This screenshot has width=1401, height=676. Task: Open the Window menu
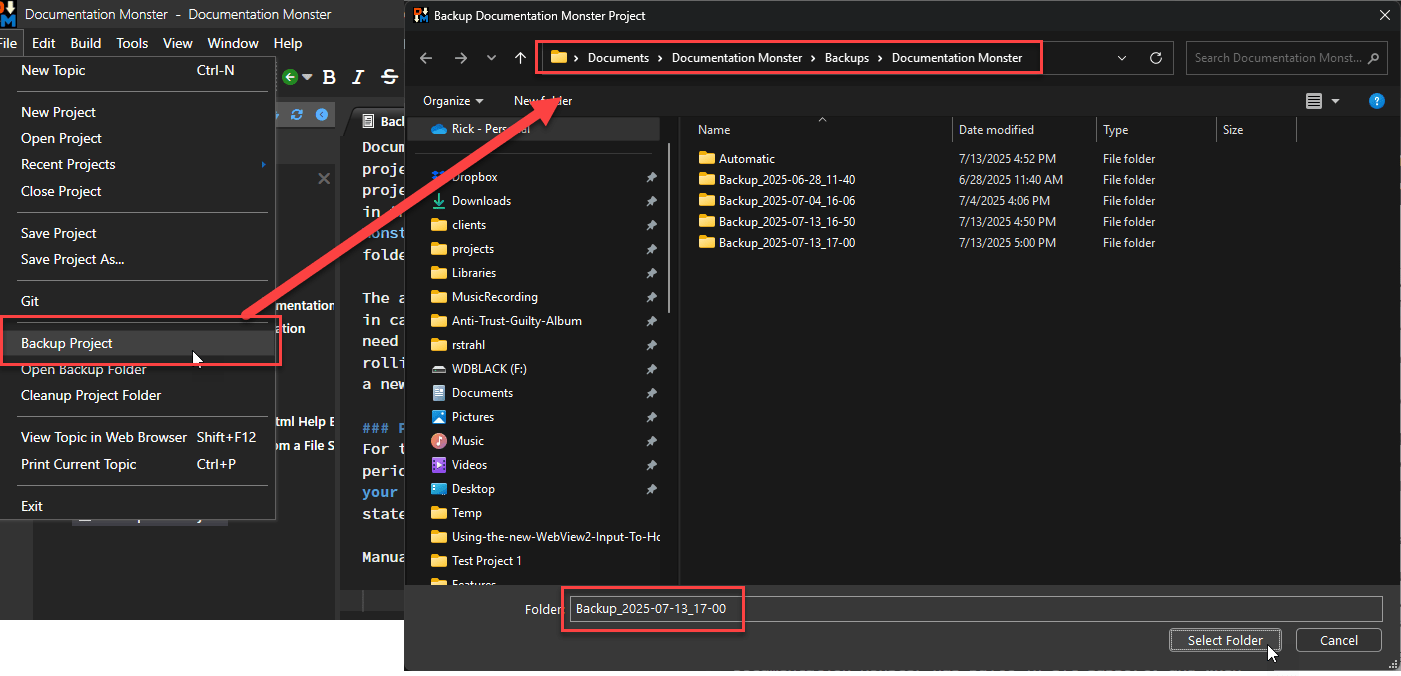(233, 43)
